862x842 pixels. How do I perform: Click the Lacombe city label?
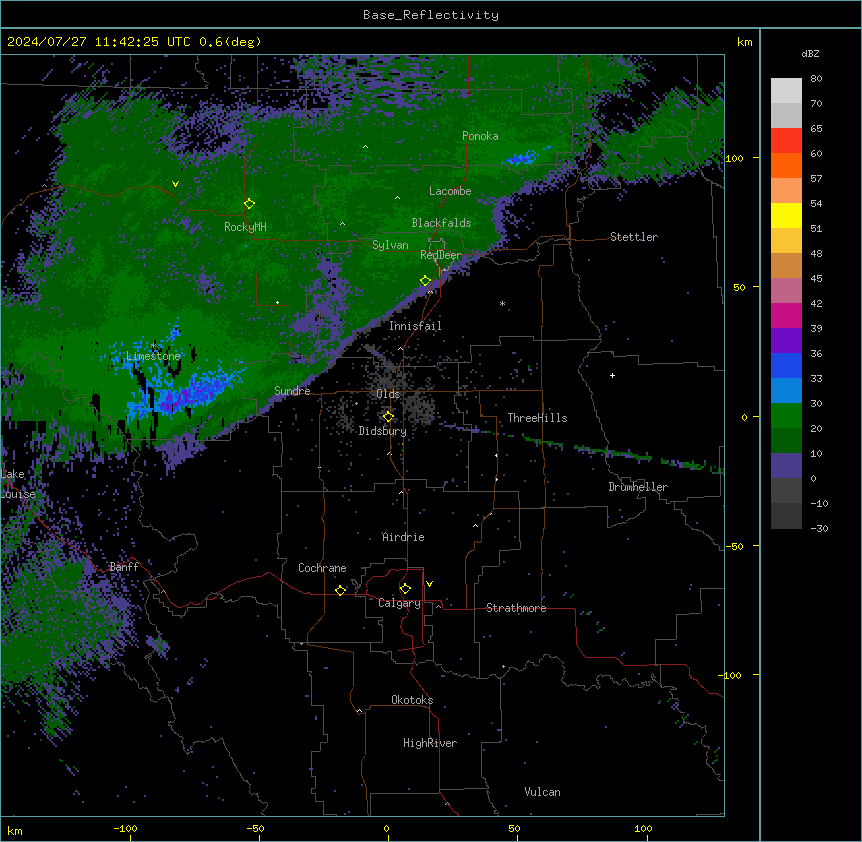pos(450,191)
